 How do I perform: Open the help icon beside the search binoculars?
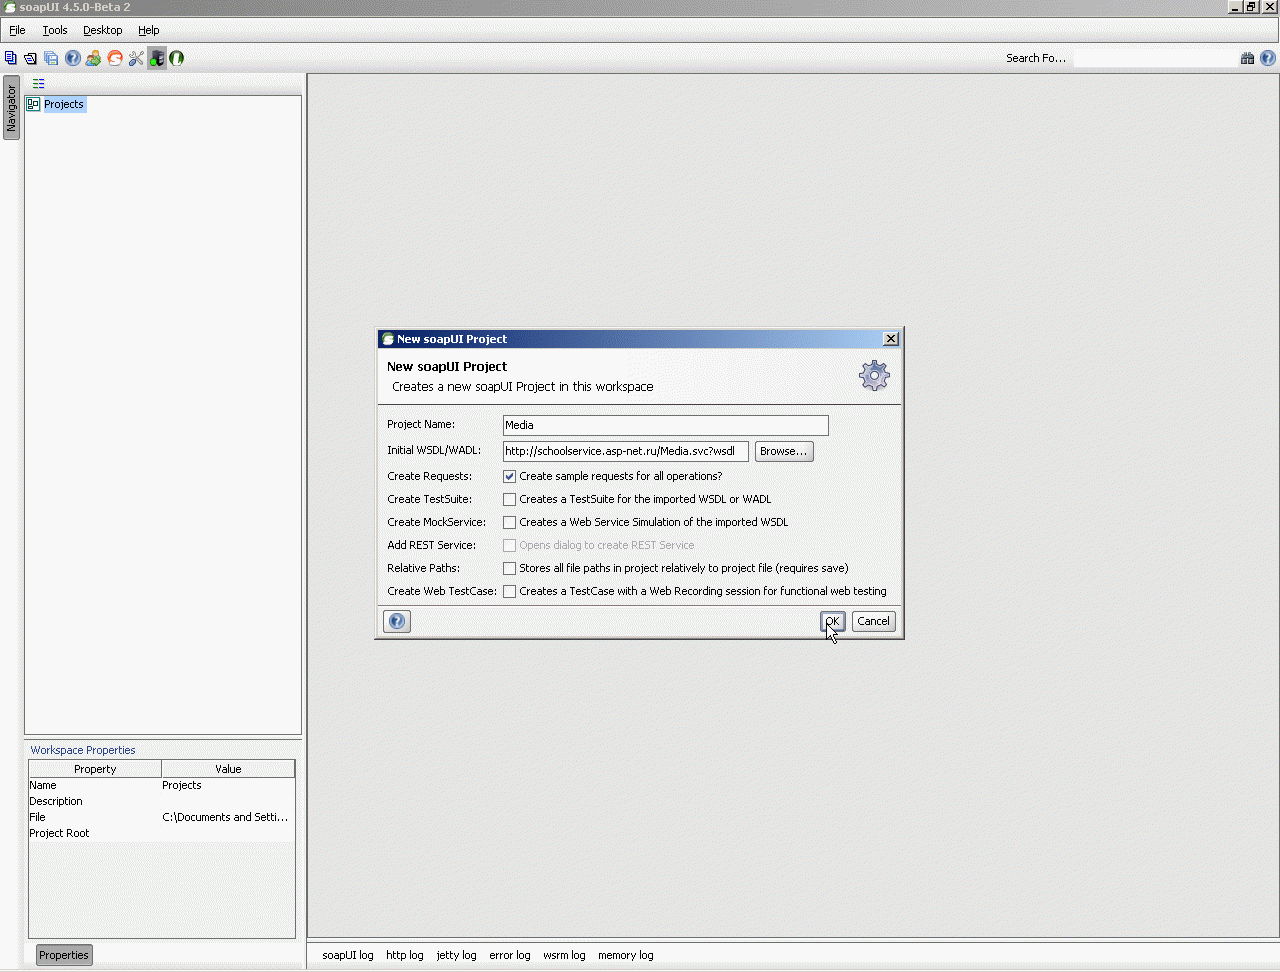(1268, 58)
